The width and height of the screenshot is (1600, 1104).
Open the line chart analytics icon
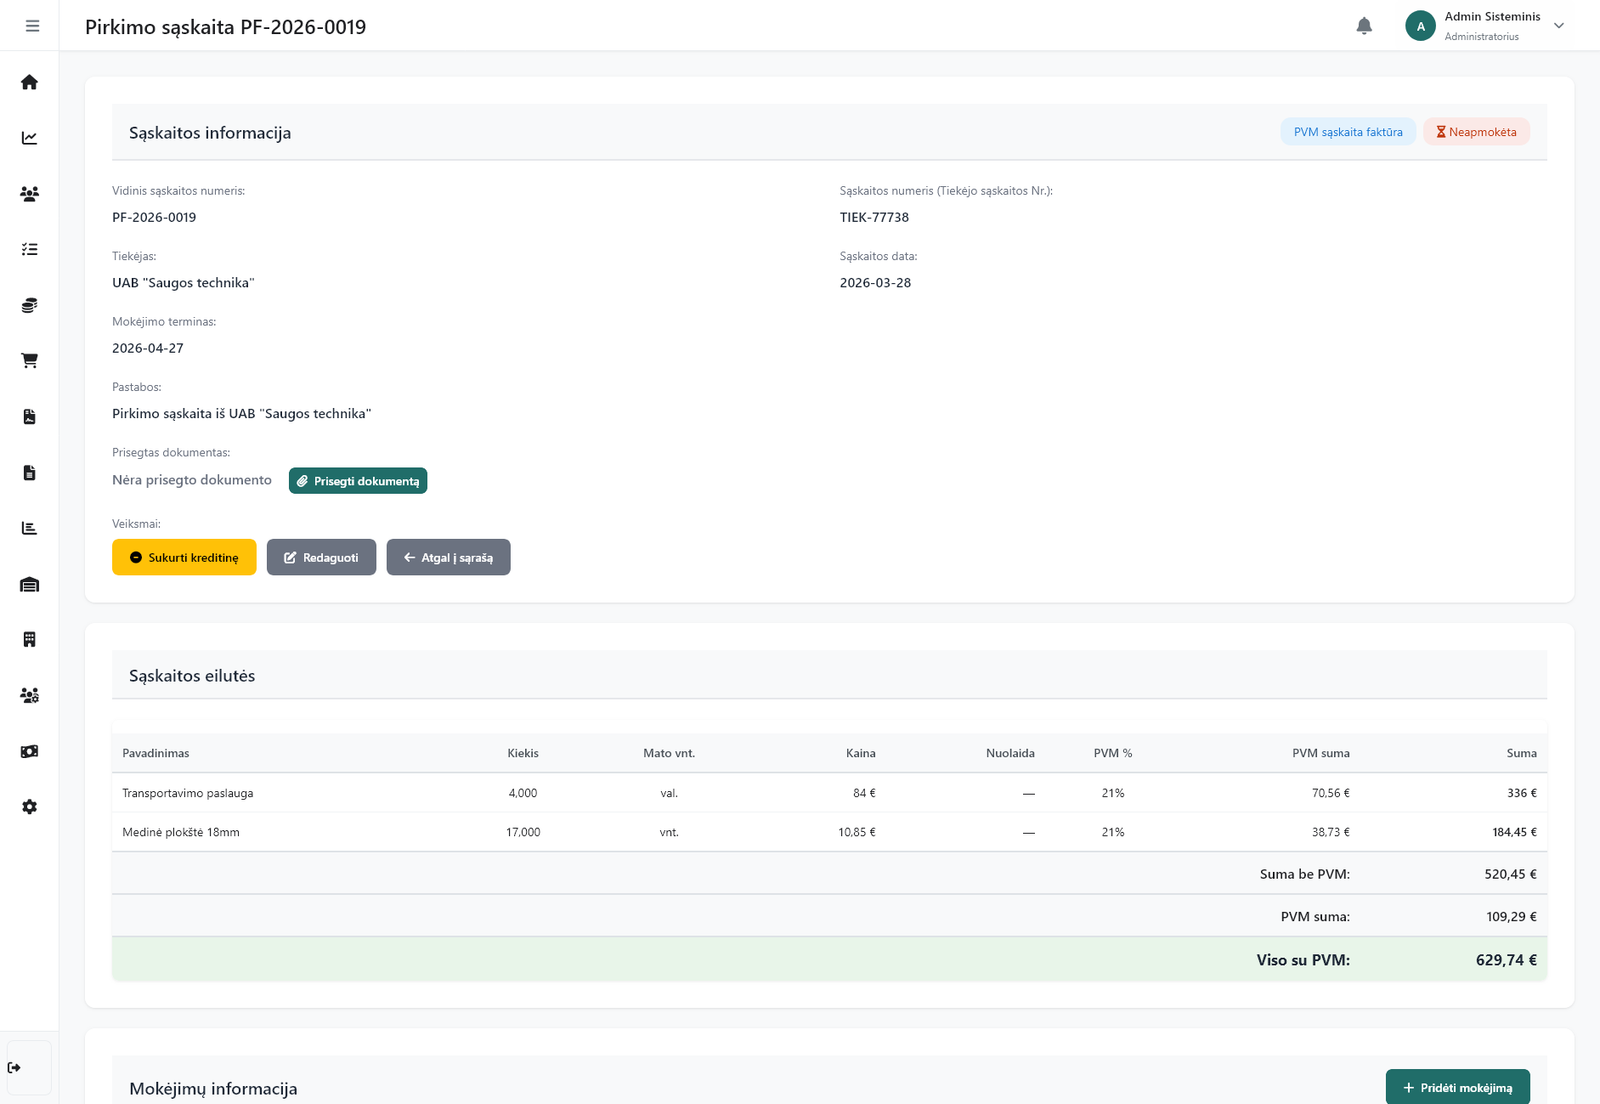[x=29, y=138]
